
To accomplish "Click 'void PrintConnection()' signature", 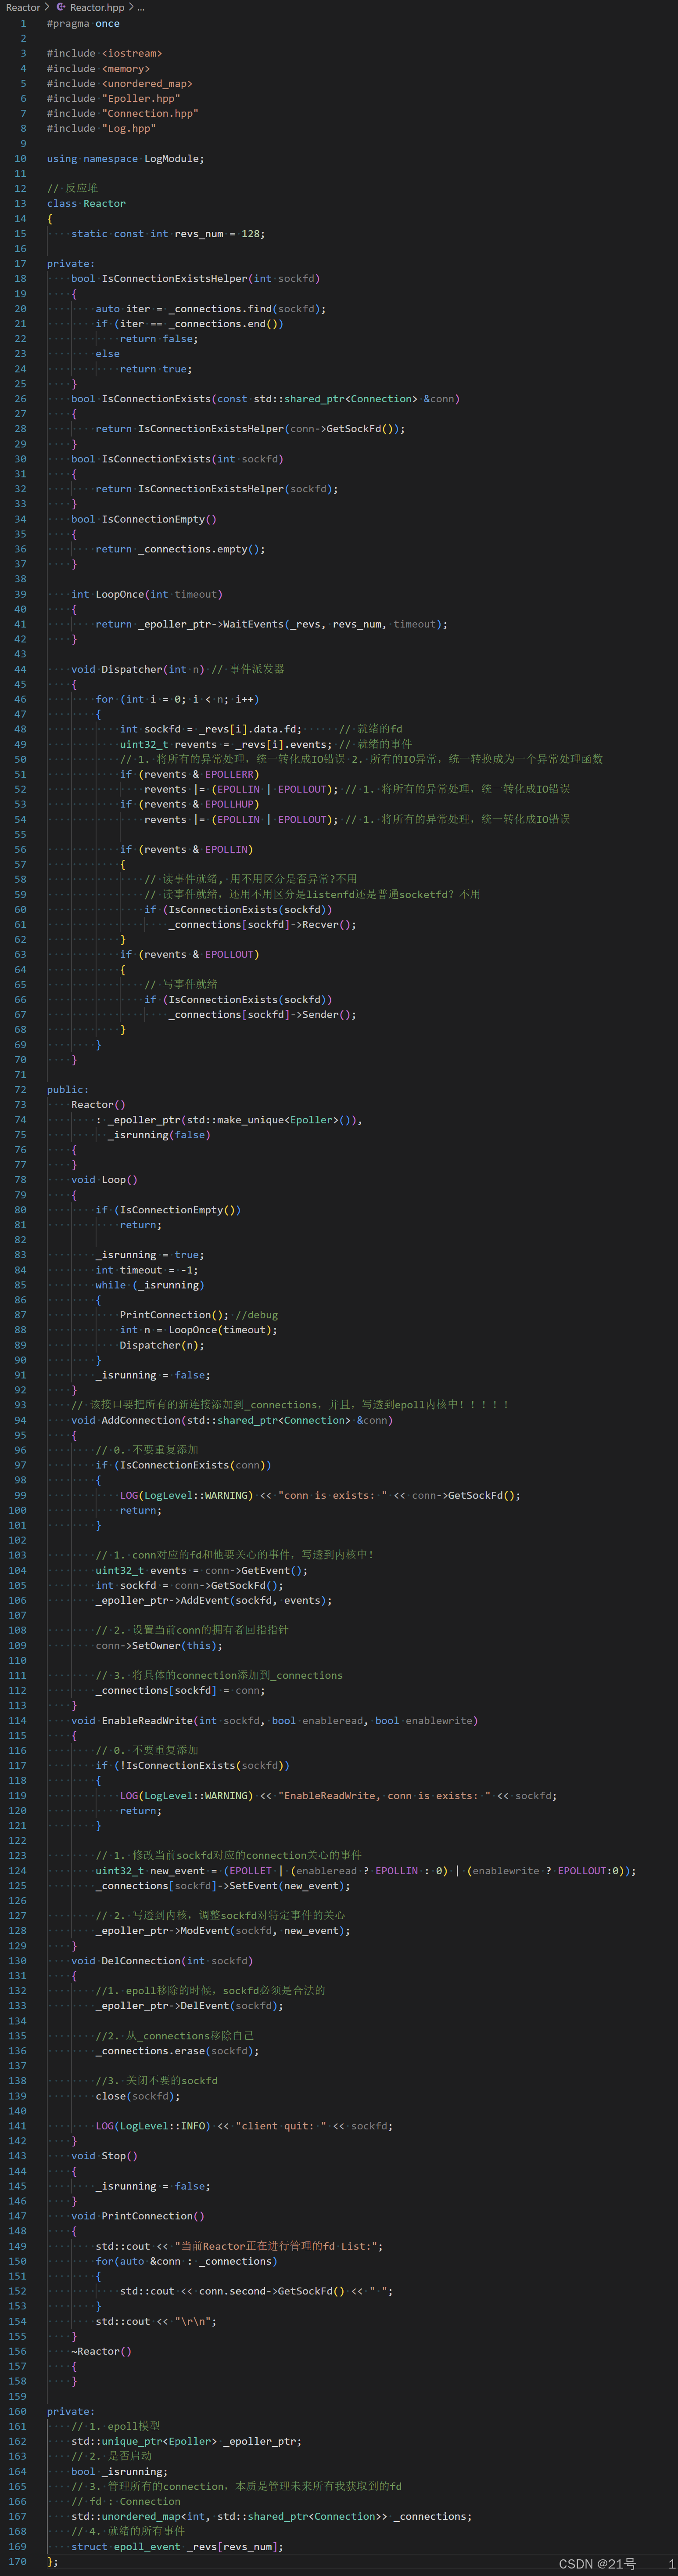I will [x=137, y=2215].
